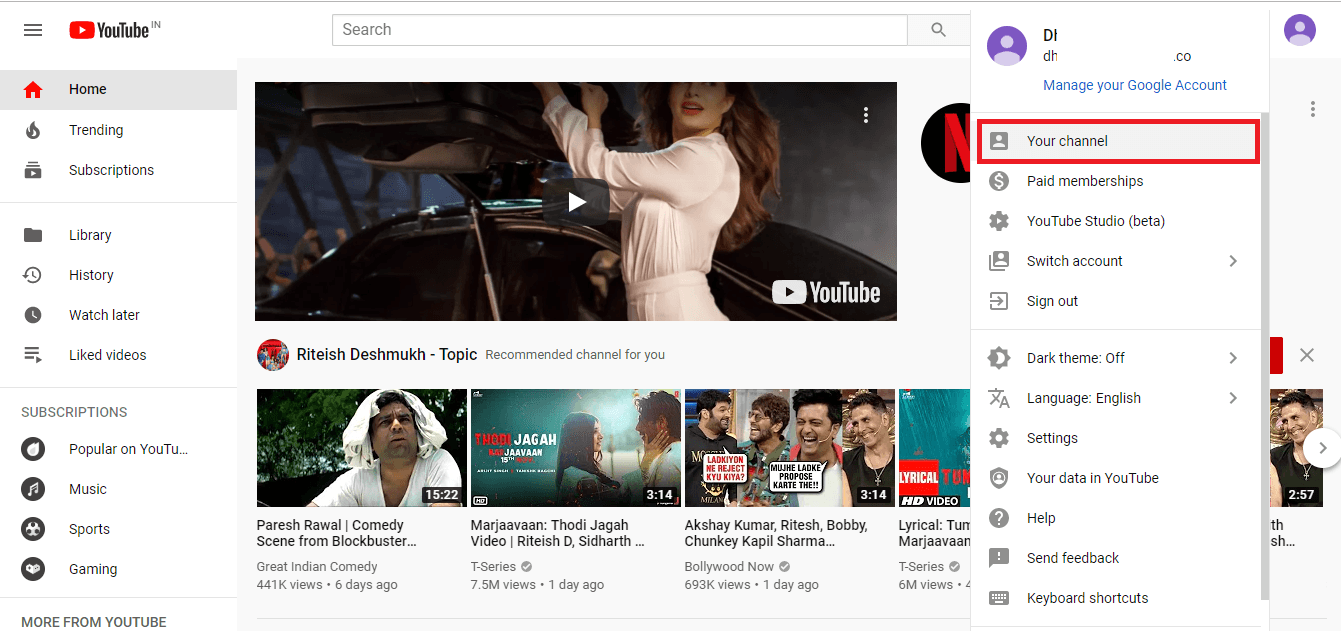Viewport: 1341px width, 631px height.
Task: Click Settings gear icon in menu
Action: (x=999, y=438)
